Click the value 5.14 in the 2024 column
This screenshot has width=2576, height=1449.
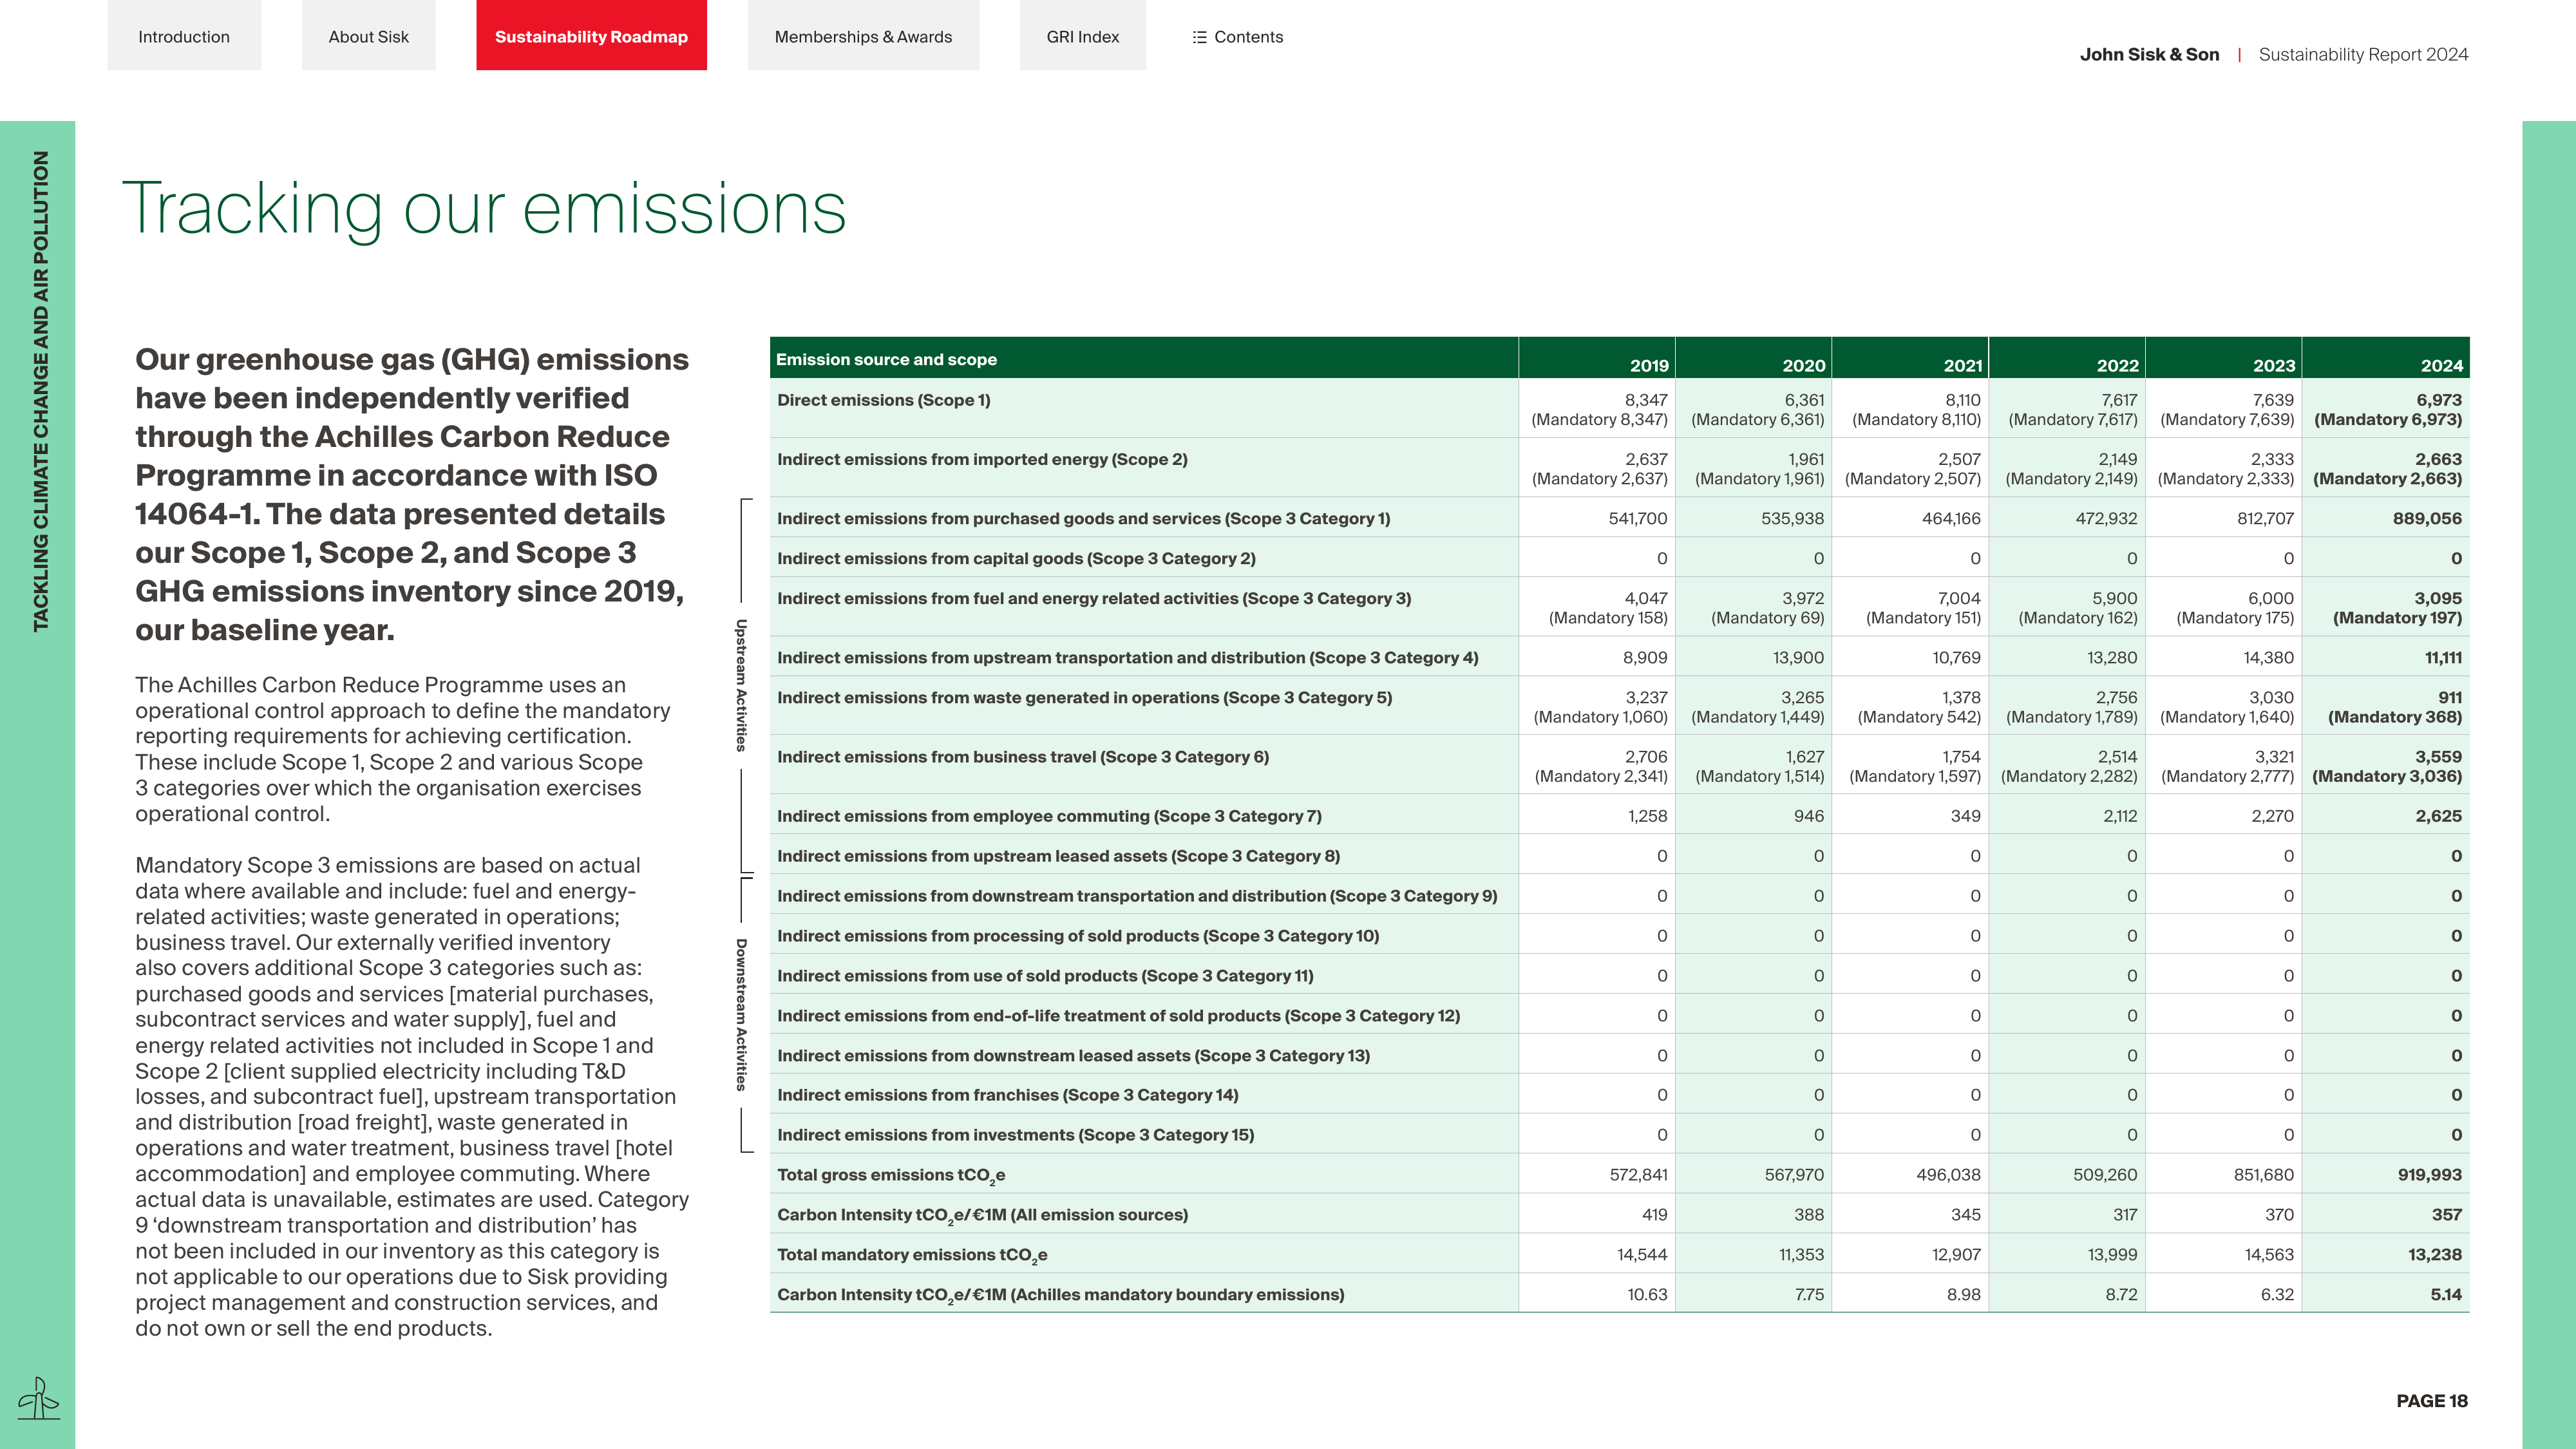coord(2446,1294)
